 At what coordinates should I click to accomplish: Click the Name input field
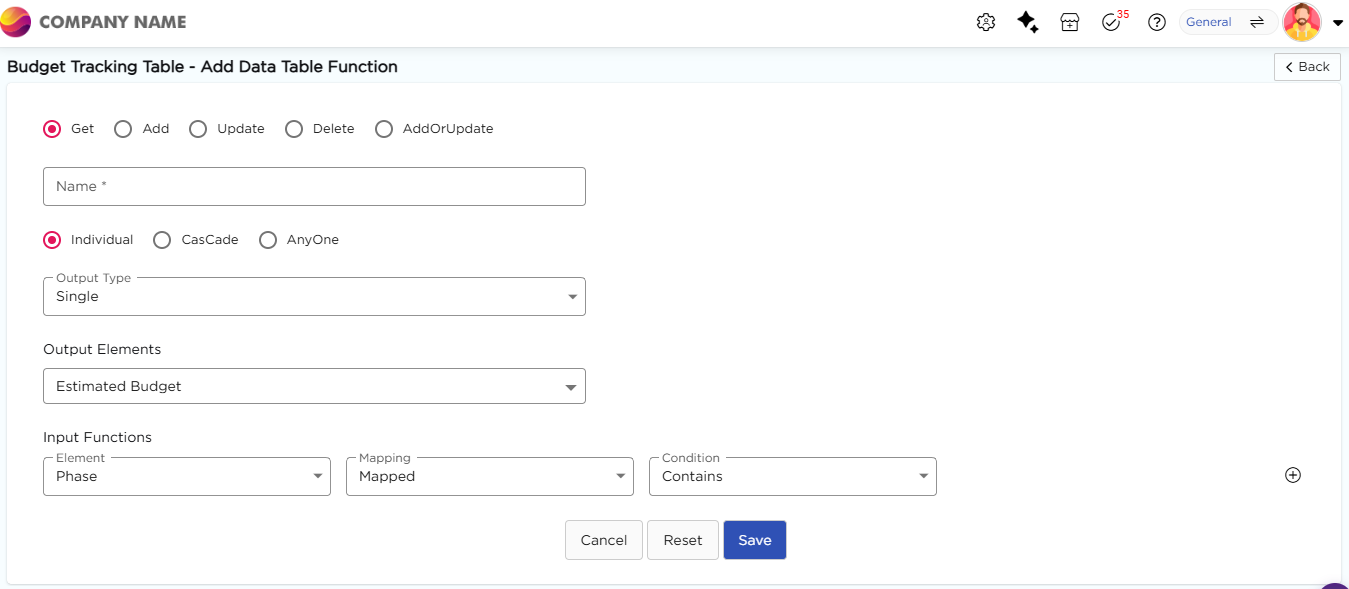(314, 187)
